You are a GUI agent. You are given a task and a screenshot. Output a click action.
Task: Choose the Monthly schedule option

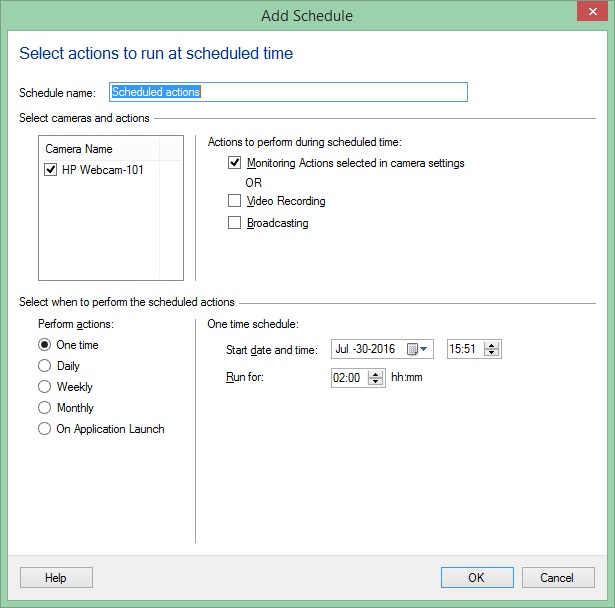click(44, 408)
